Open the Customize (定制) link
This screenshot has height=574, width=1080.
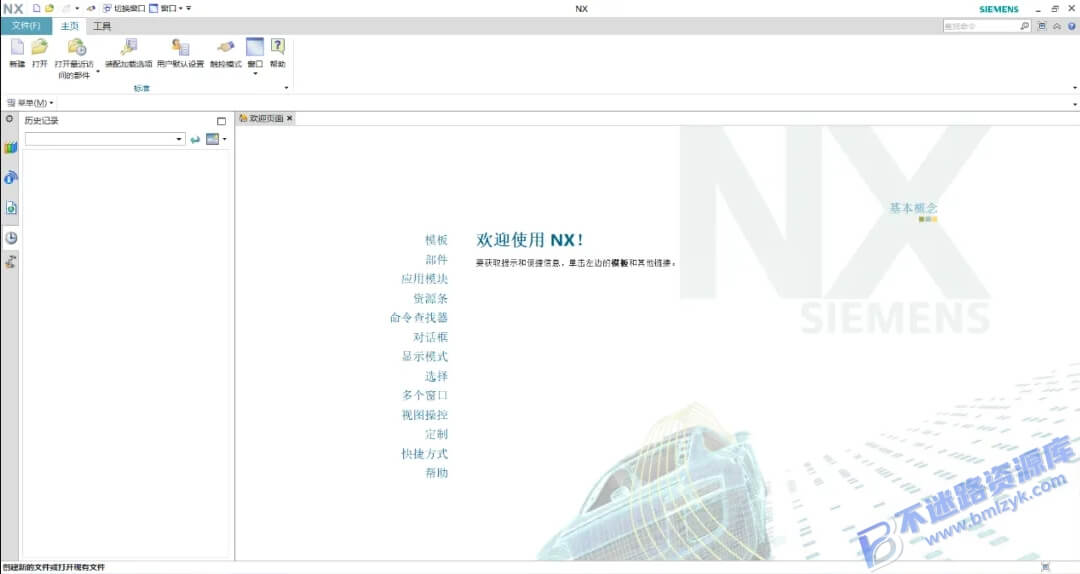coord(436,434)
